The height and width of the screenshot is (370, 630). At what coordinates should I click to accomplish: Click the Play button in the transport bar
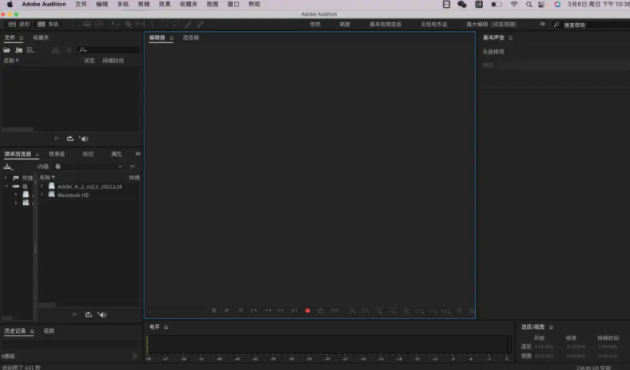coord(227,311)
